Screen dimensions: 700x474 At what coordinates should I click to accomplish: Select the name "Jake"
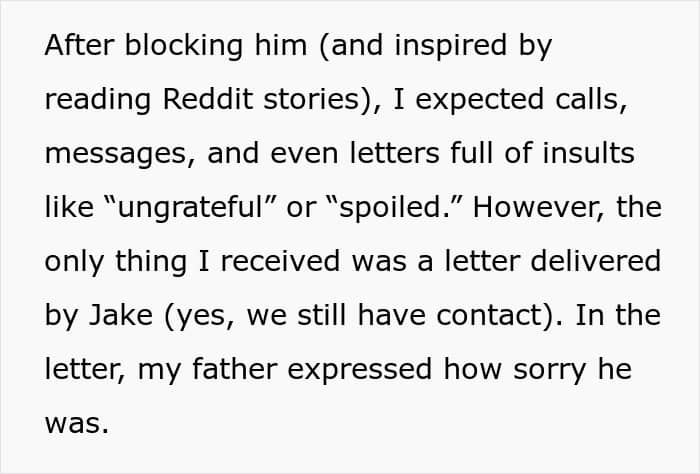(x=121, y=315)
